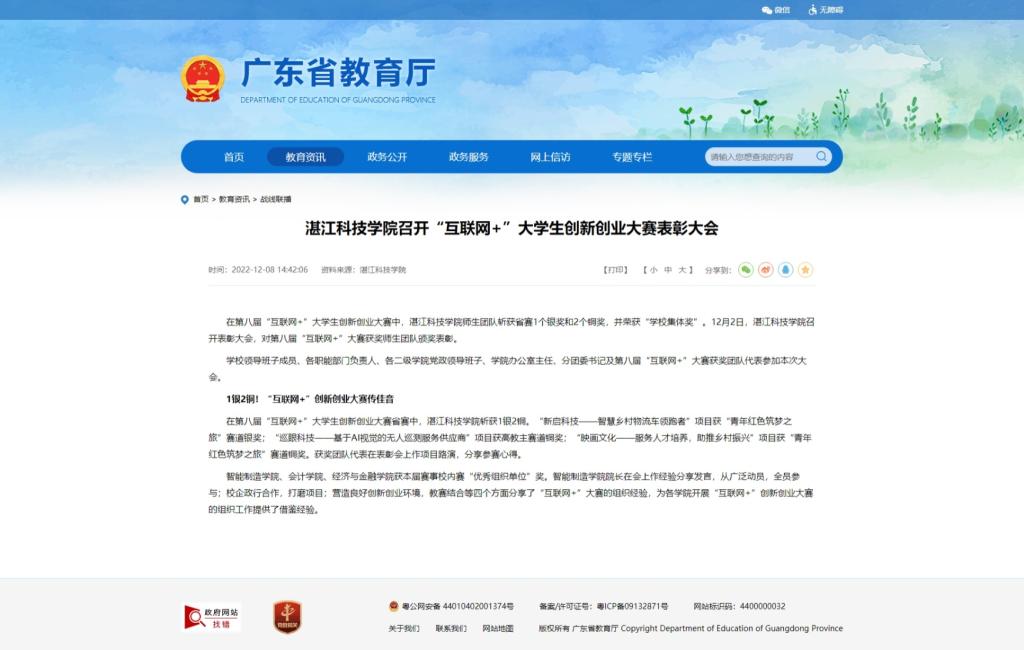Share article to Qzone star icon

[x=805, y=270]
